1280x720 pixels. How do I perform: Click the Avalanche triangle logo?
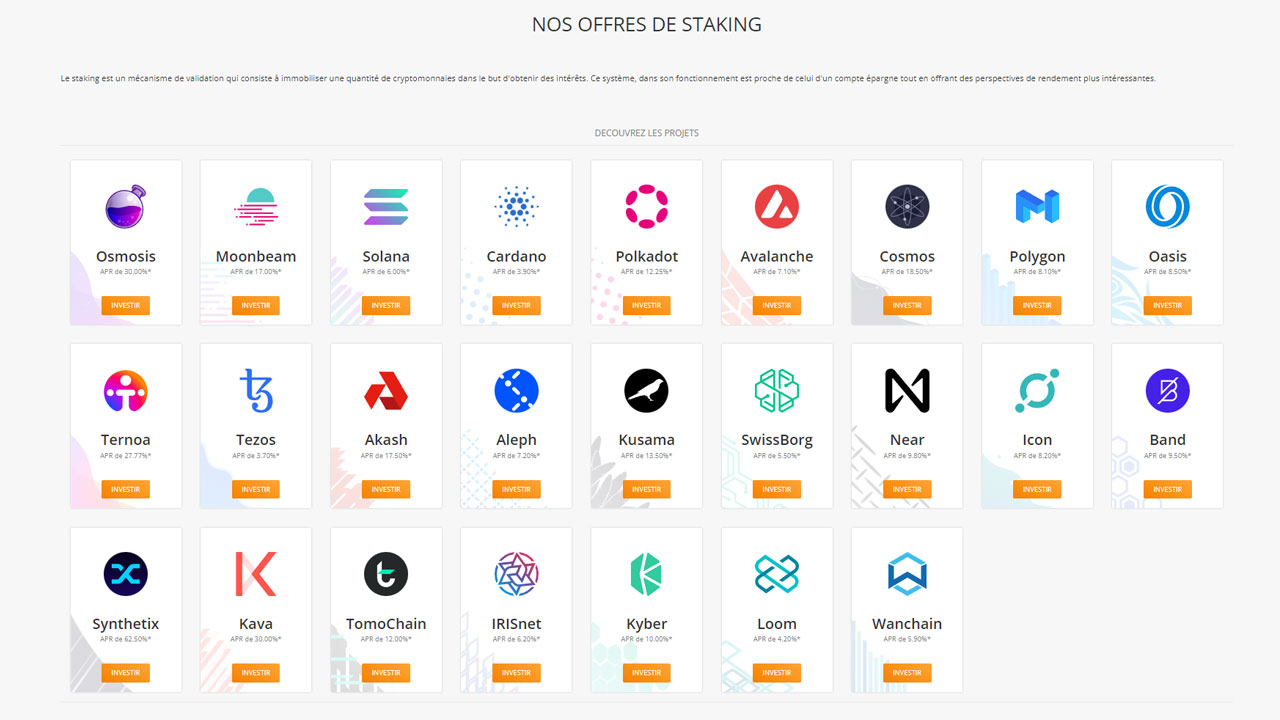(x=776, y=205)
